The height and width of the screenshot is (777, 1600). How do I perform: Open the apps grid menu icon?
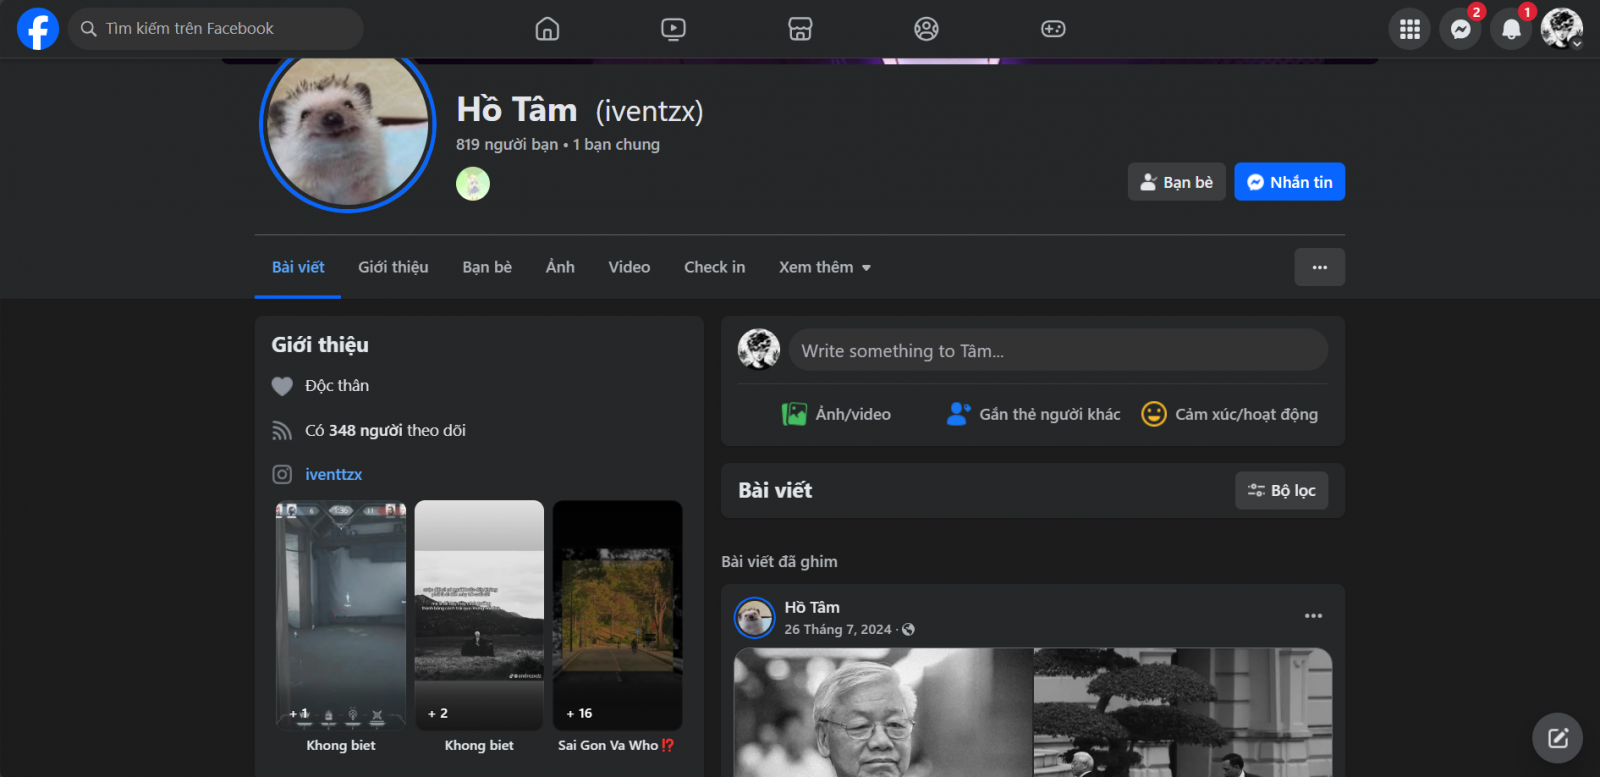pyautogui.click(x=1409, y=29)
